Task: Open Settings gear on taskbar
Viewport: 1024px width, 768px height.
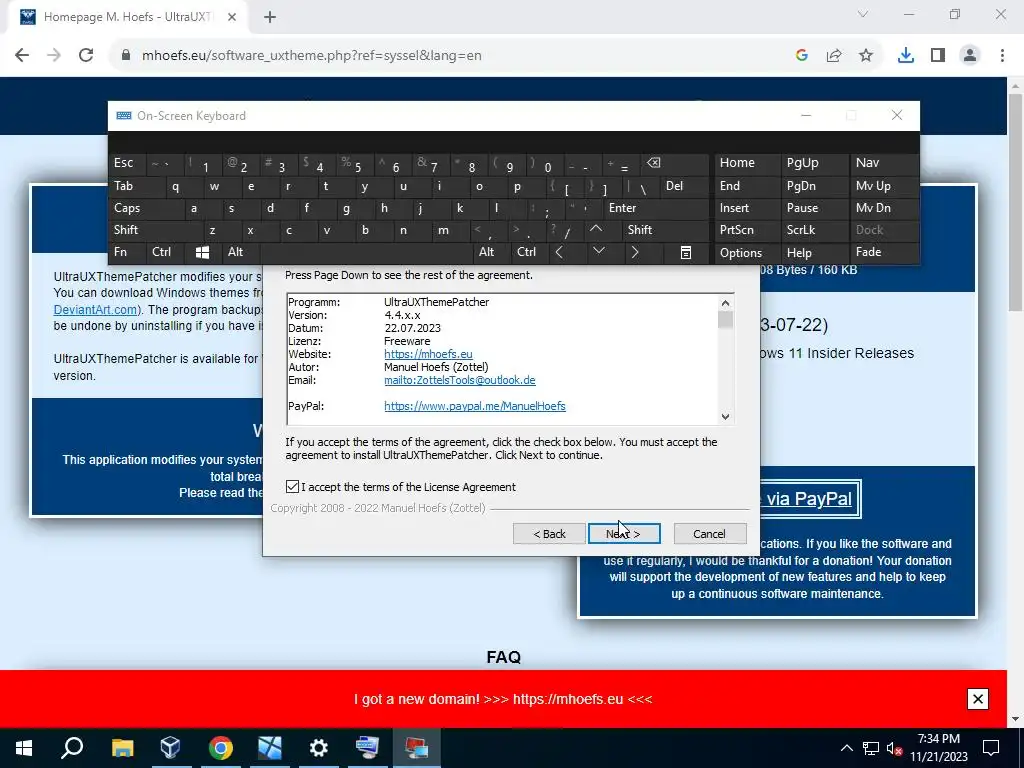Action: pyautogui.click(x=318, y=747)
